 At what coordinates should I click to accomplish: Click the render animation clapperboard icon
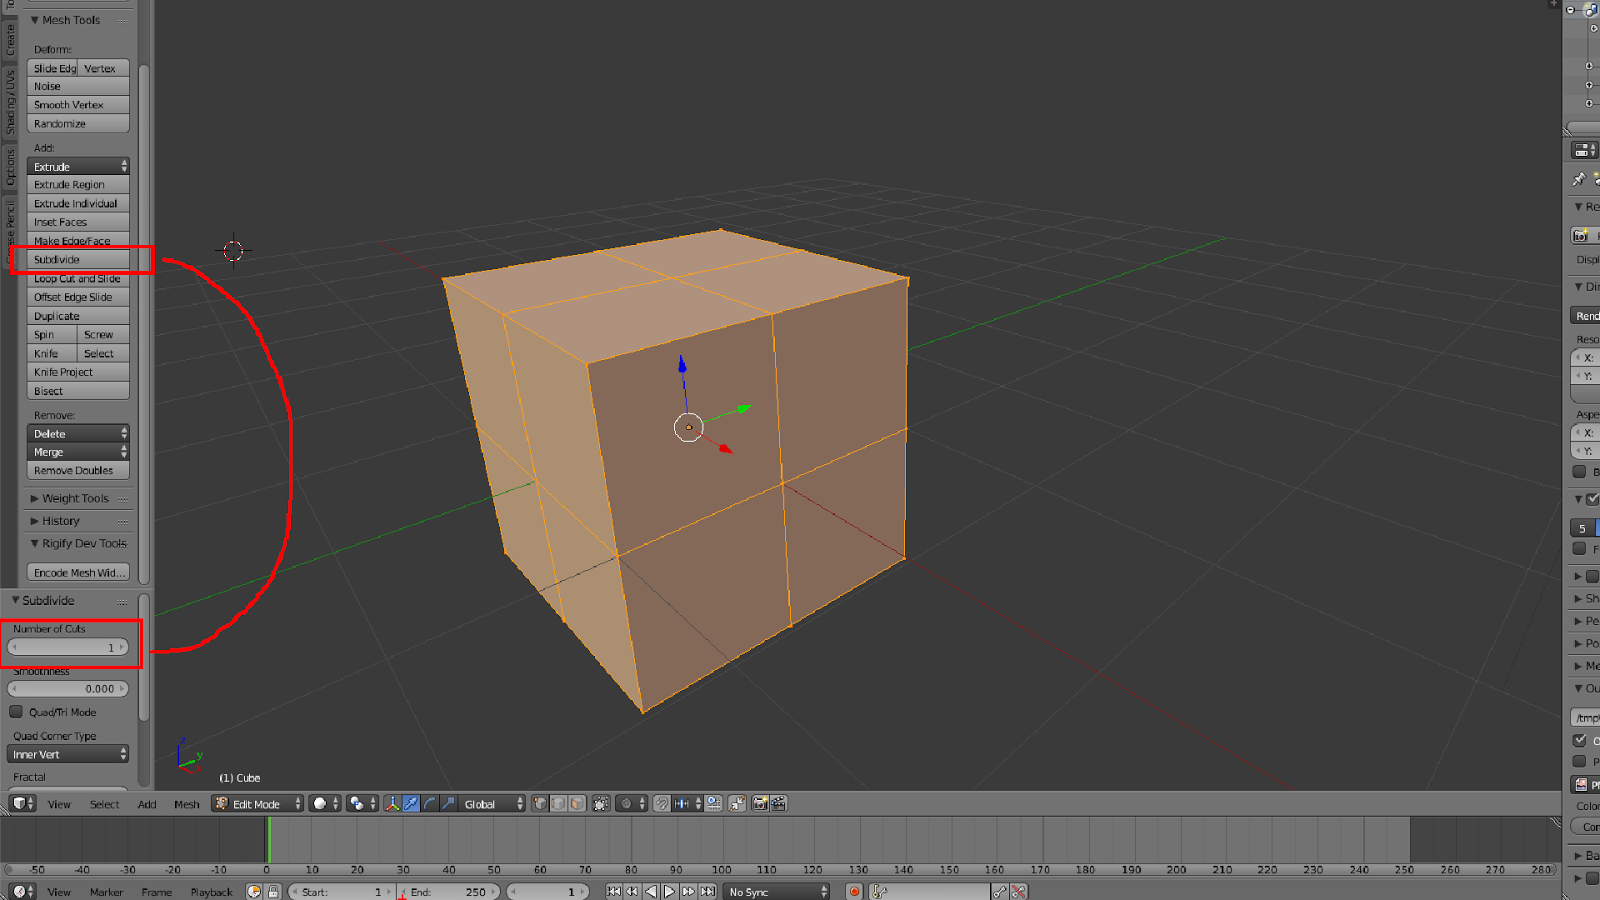click(x=779, y=803)
